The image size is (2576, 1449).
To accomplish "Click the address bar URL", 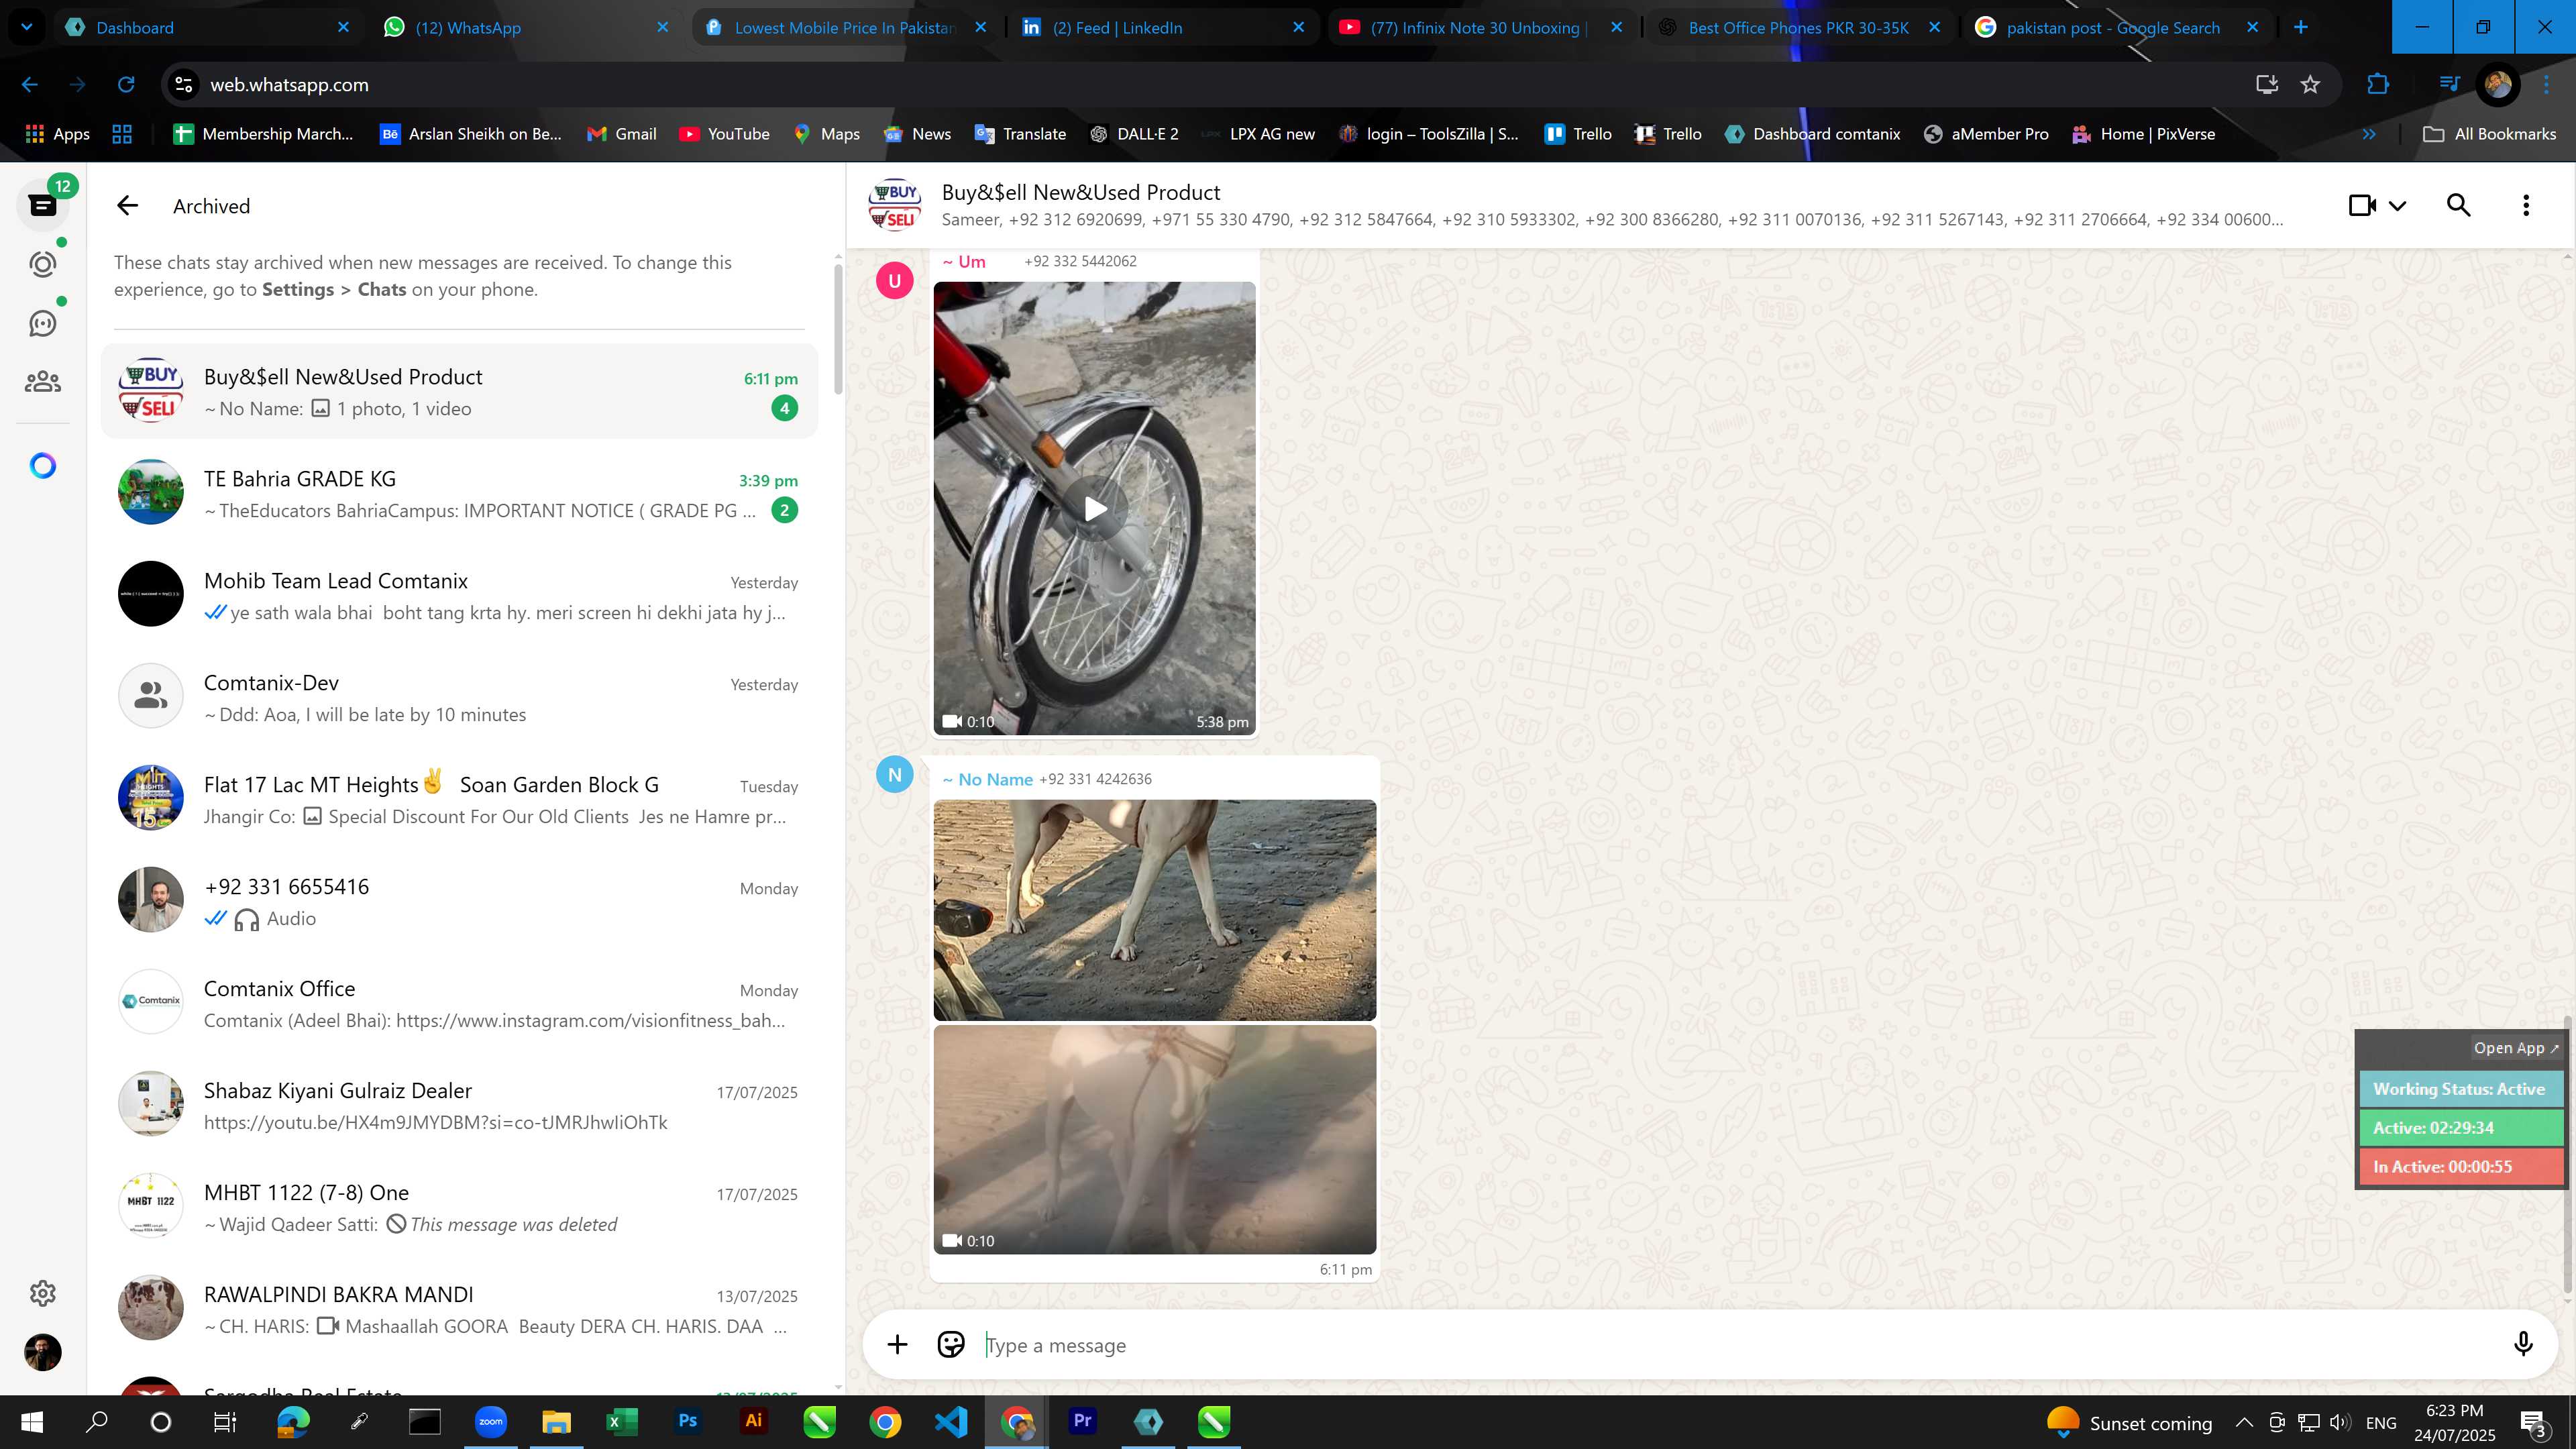I will pyautogui.click(x=289, y=85).
